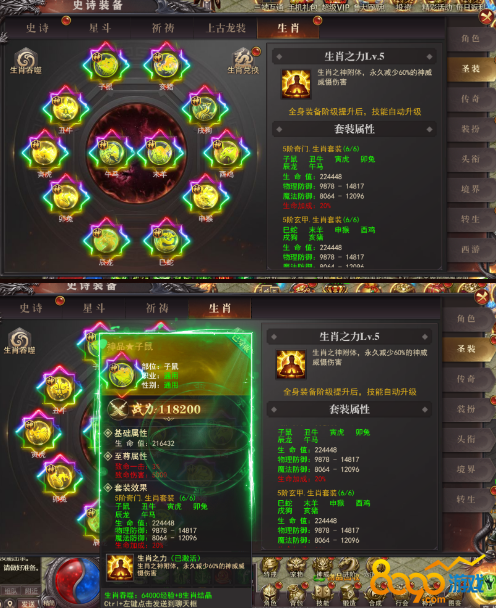The height and width of the screenshot is (608, 496).
Task: Close the upper 史诗装备 window
Action: 487,17
